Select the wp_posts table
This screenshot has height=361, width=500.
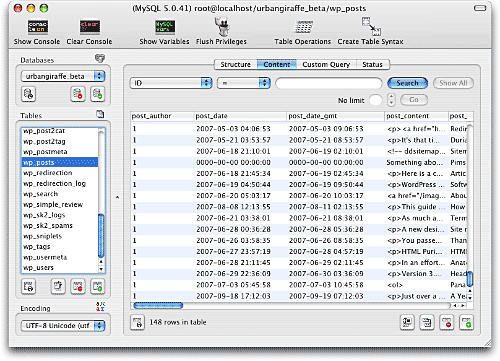tap(60, 162)
